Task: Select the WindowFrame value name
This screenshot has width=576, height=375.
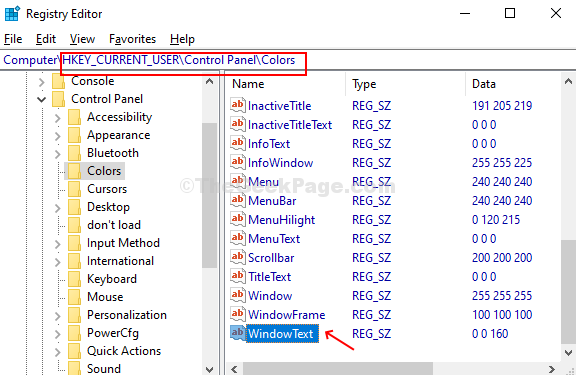Action: pyautogui.click(x=287, y=315)
